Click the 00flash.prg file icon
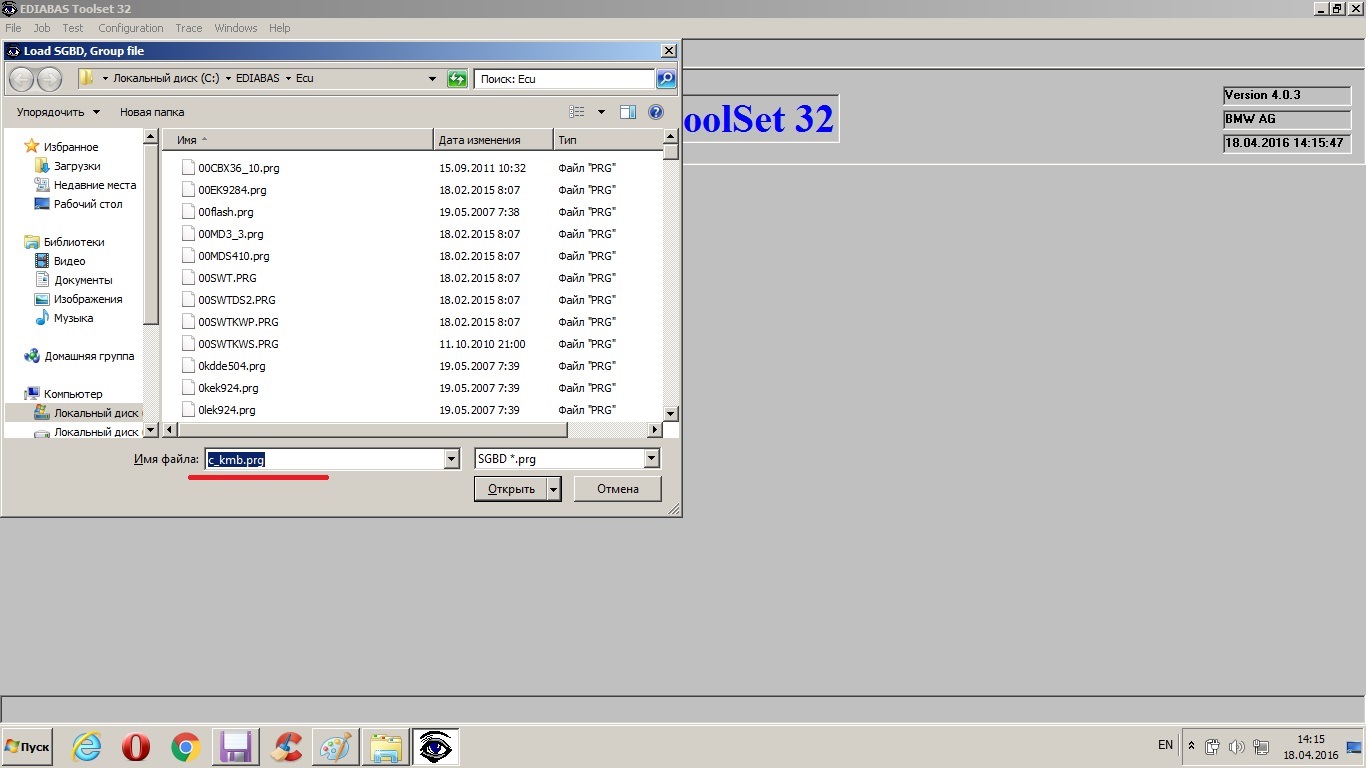1366x768 pixels. [x=189, y=212]
